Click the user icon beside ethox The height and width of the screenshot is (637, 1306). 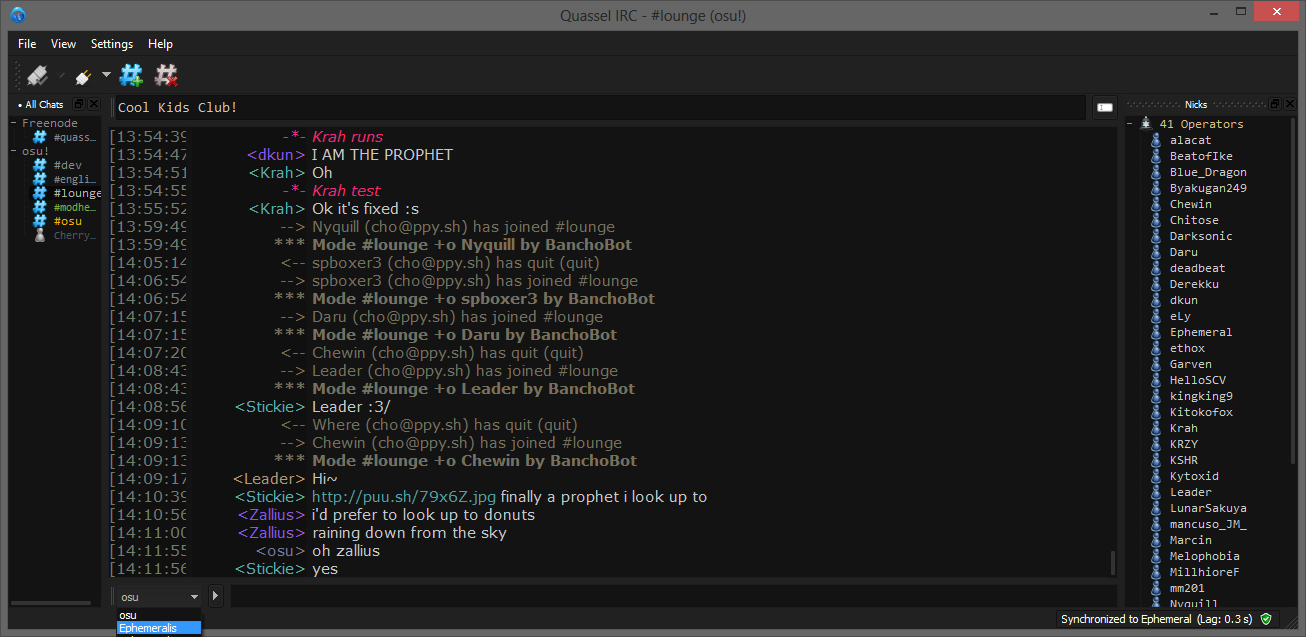coord(1157,348)
